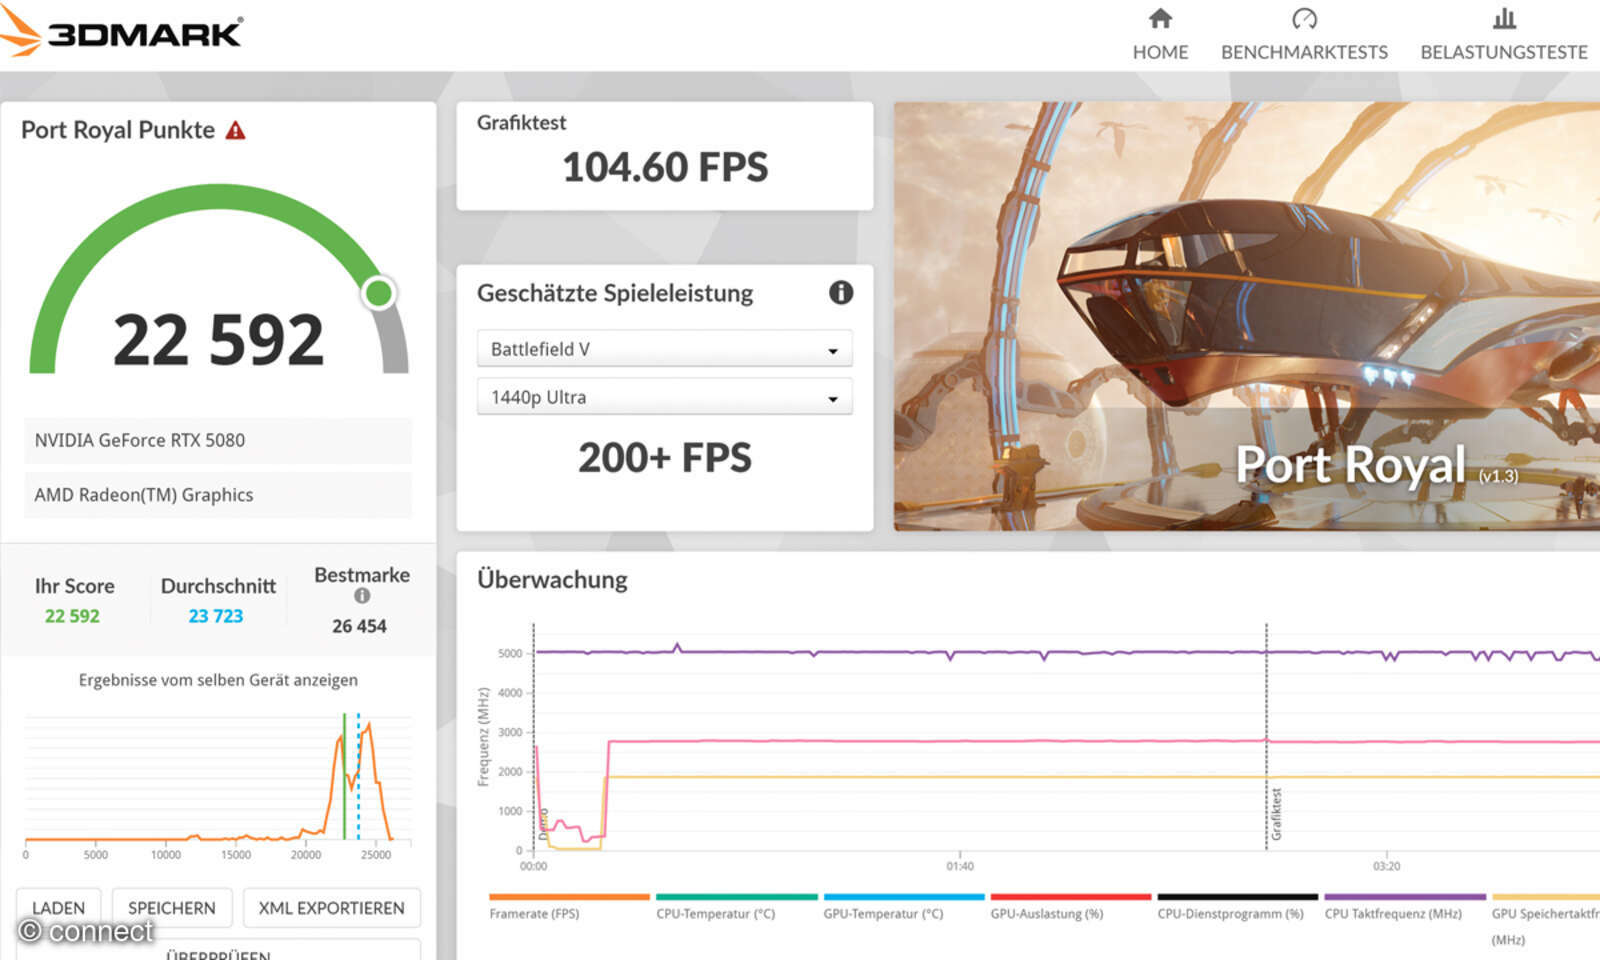The height and width of the screenshot is (960, 1600).
Task: Switch to the HOME menu item
Action: [1160, 52]
